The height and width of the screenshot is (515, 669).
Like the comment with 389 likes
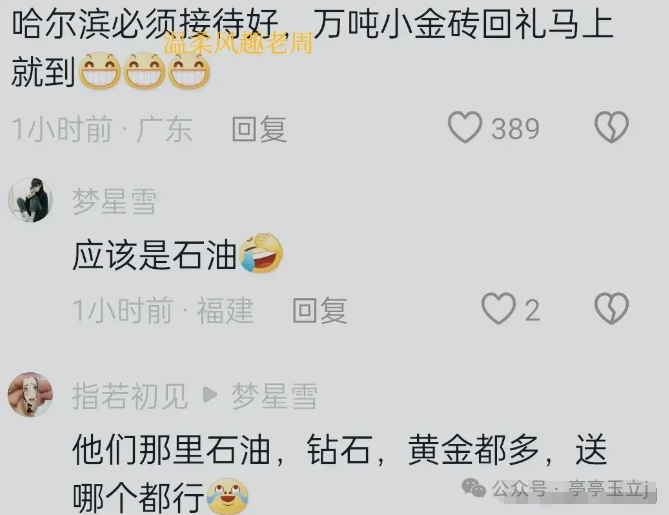coord(465,127)
